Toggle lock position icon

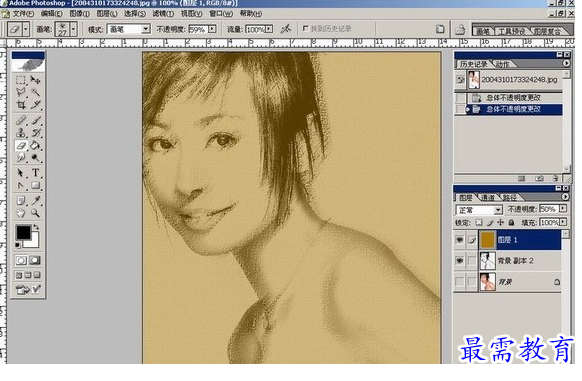[500, 222]
